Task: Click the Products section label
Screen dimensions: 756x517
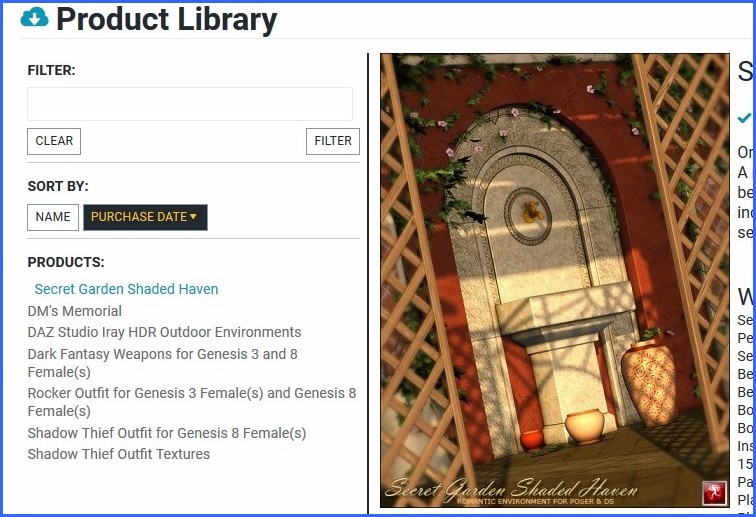Action: (x=66, y=262)
